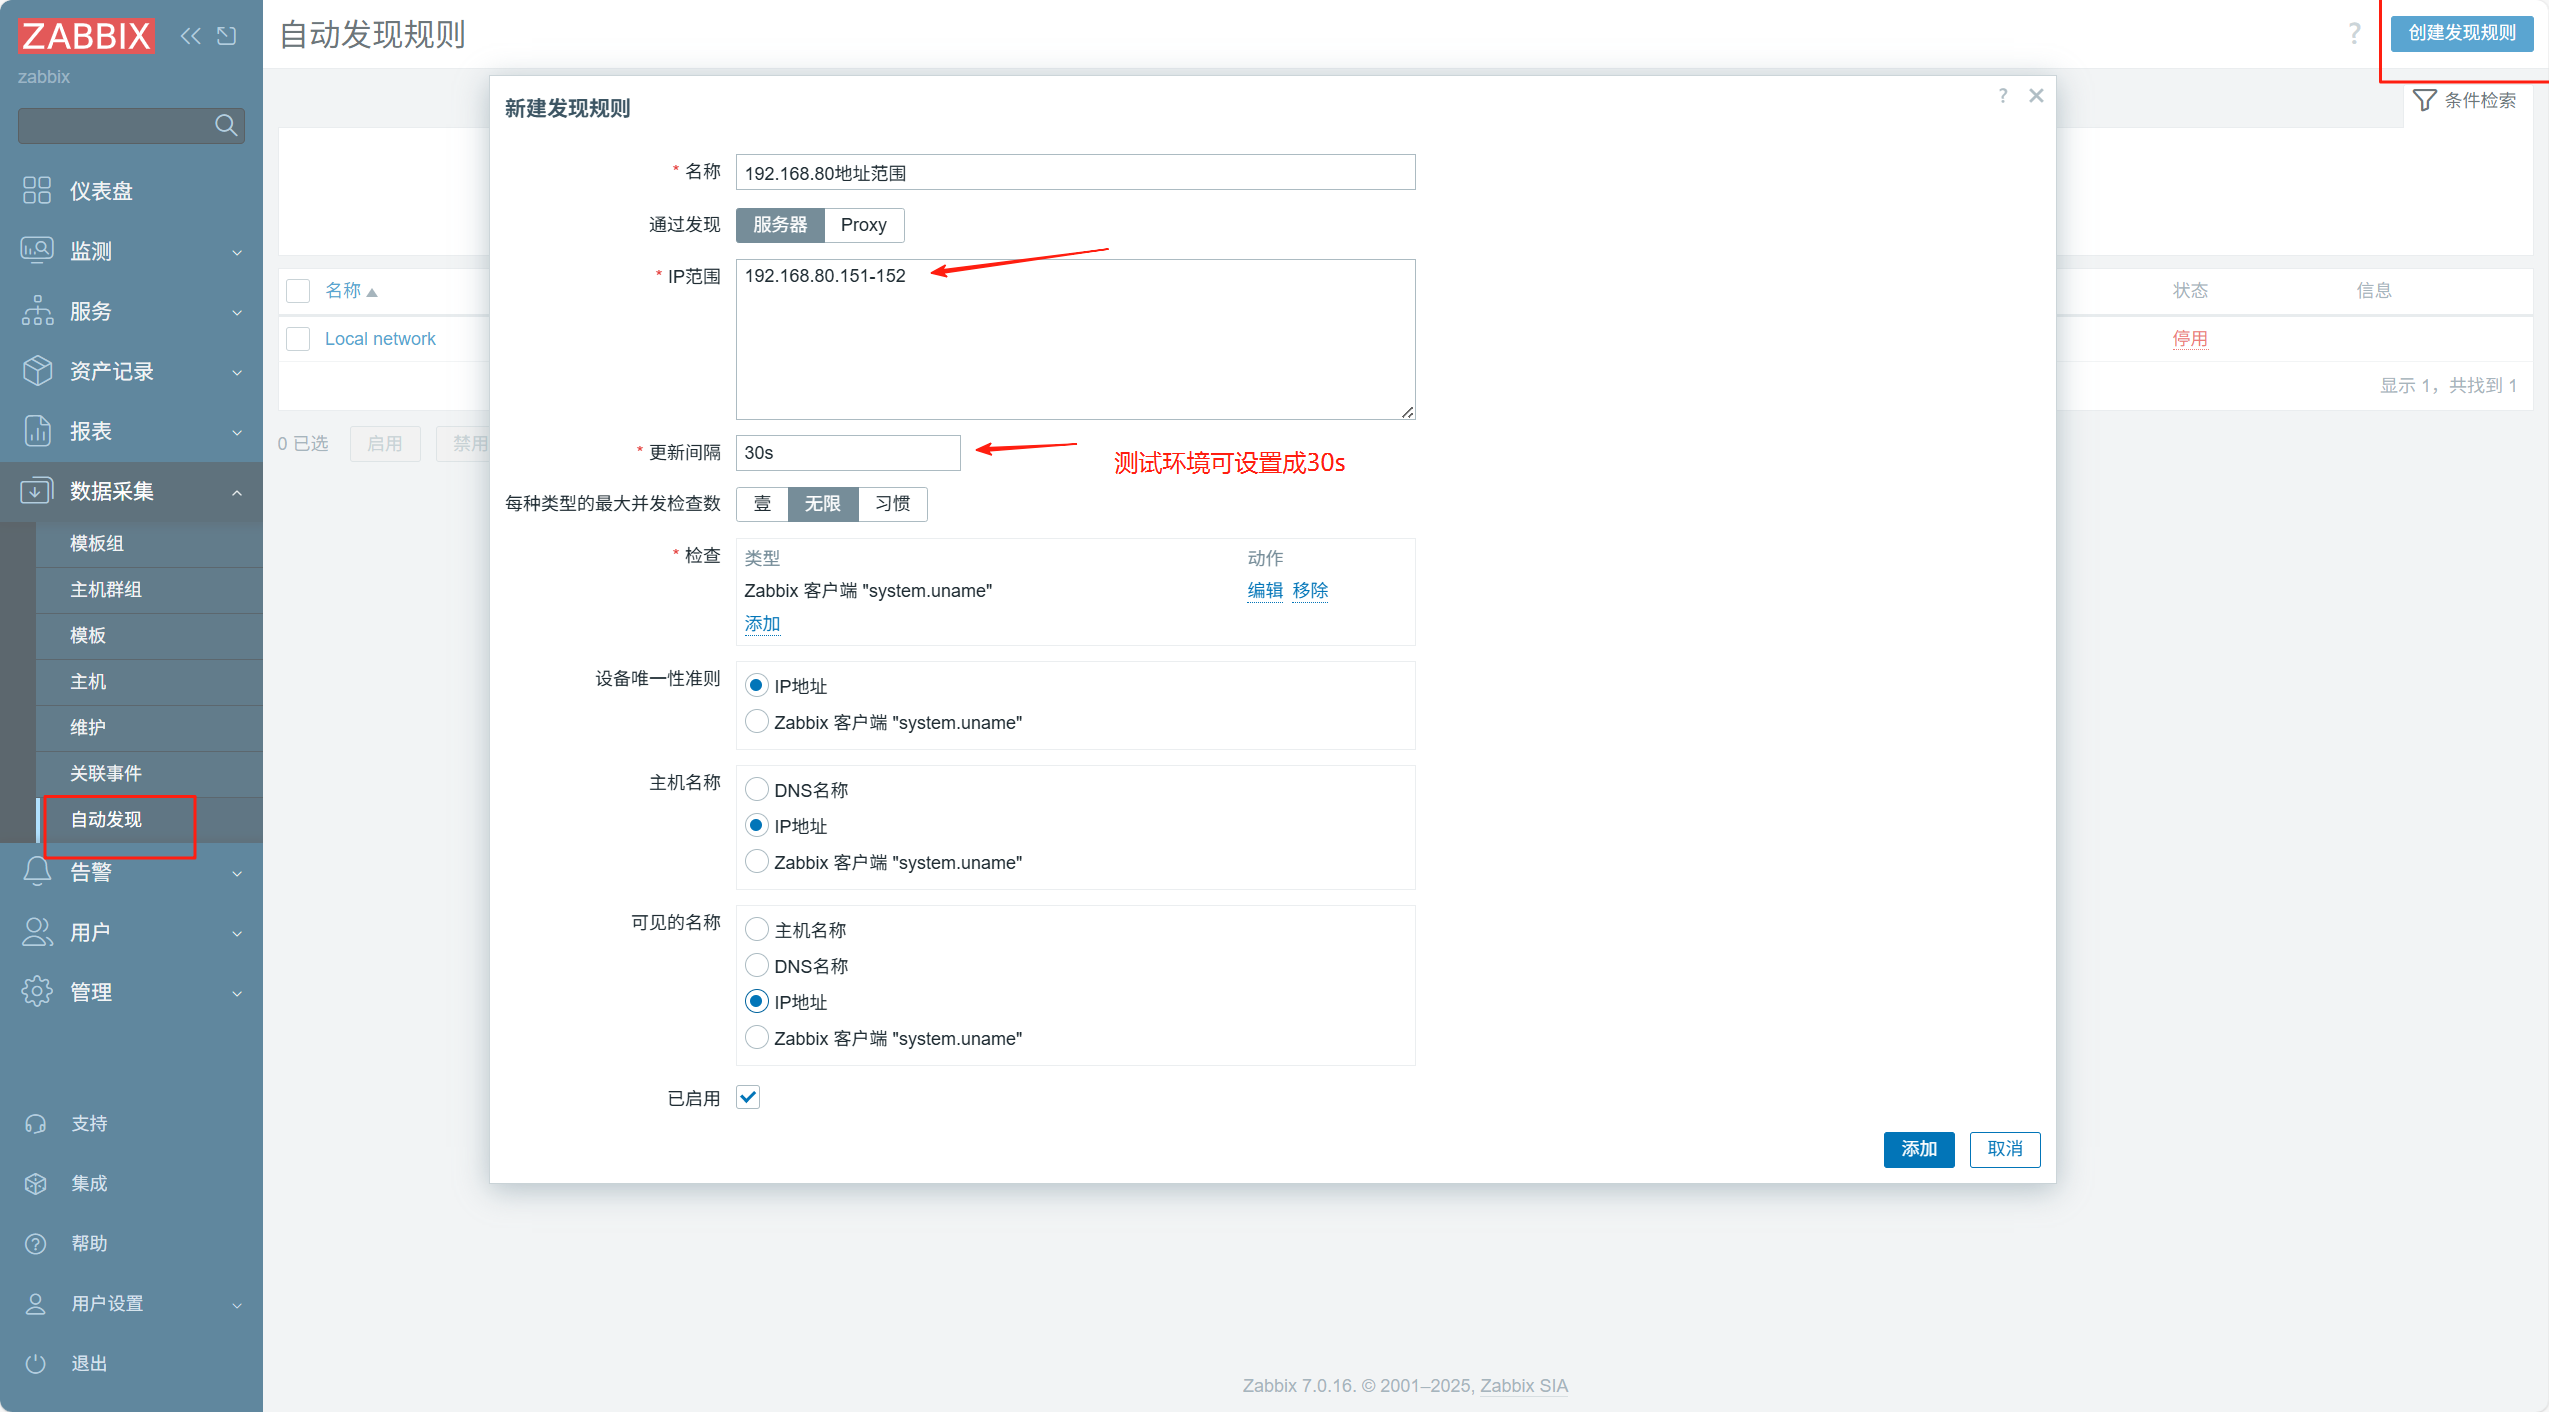
Task: Click the blue 添加 button in dialog
Action: pos(1918,1149)
